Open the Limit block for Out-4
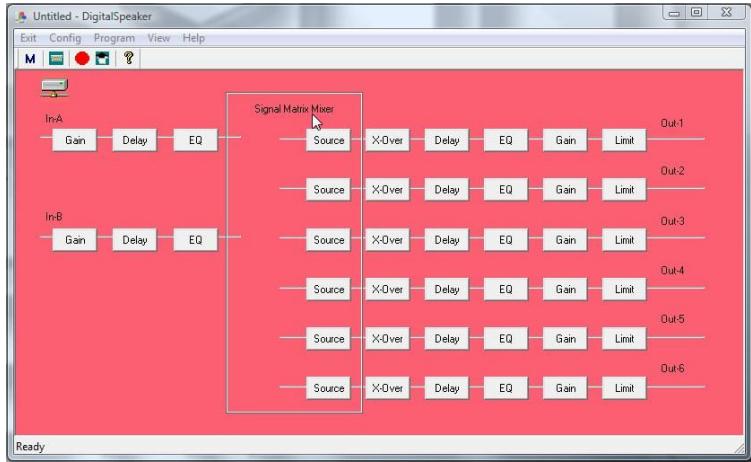This screenshot has width=751, height=462. [x=624, y=289]
